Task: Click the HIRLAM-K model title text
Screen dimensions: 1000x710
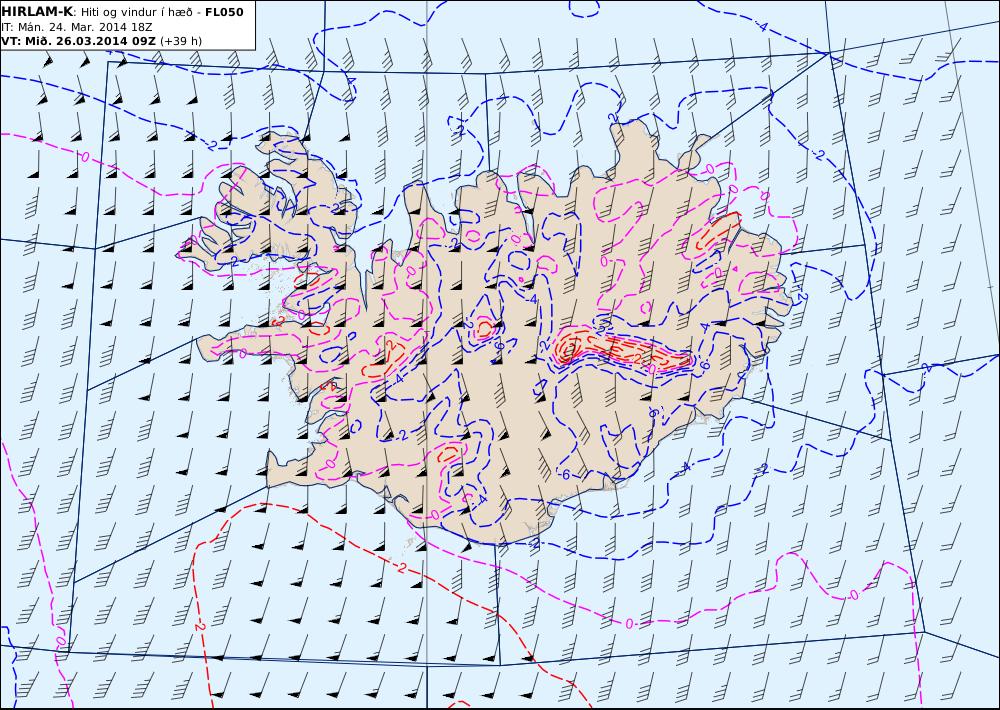Action: pos(38,12)
